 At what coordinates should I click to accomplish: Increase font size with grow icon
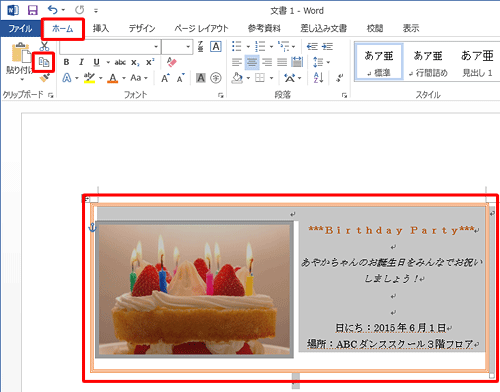pyautogui.click(x=165, y=78)
